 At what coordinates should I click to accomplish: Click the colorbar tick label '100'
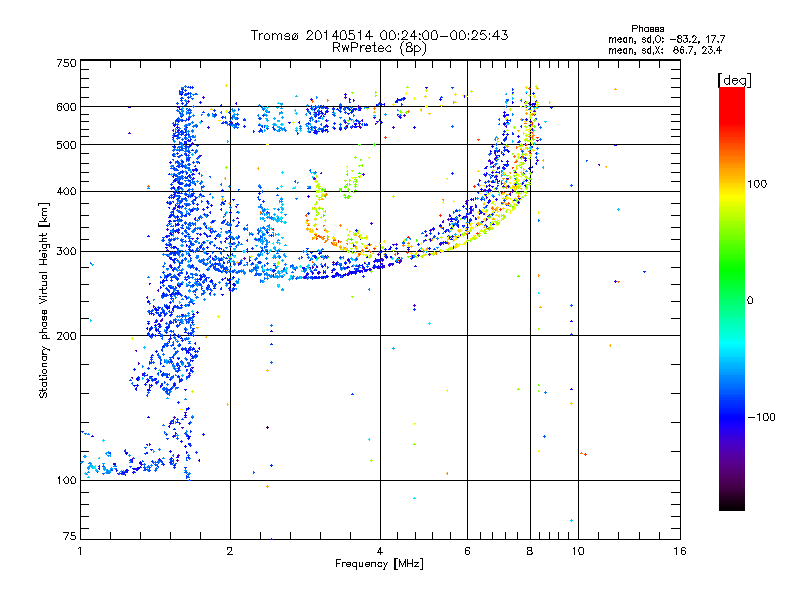[757, 184]
